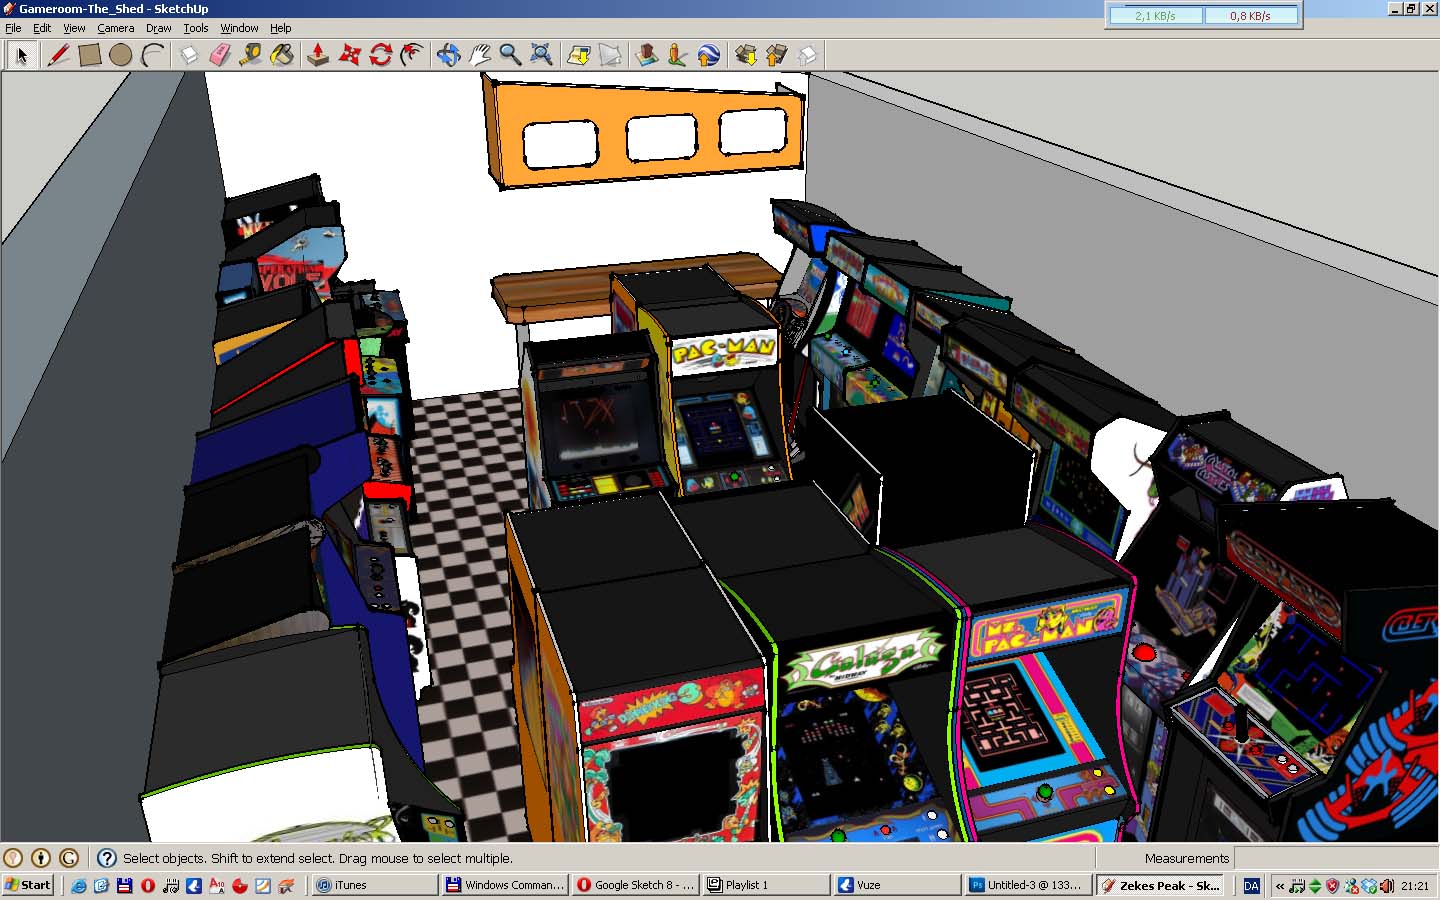Select the Offset tool
Screen dimensions: 1440x900
[412, 55]
